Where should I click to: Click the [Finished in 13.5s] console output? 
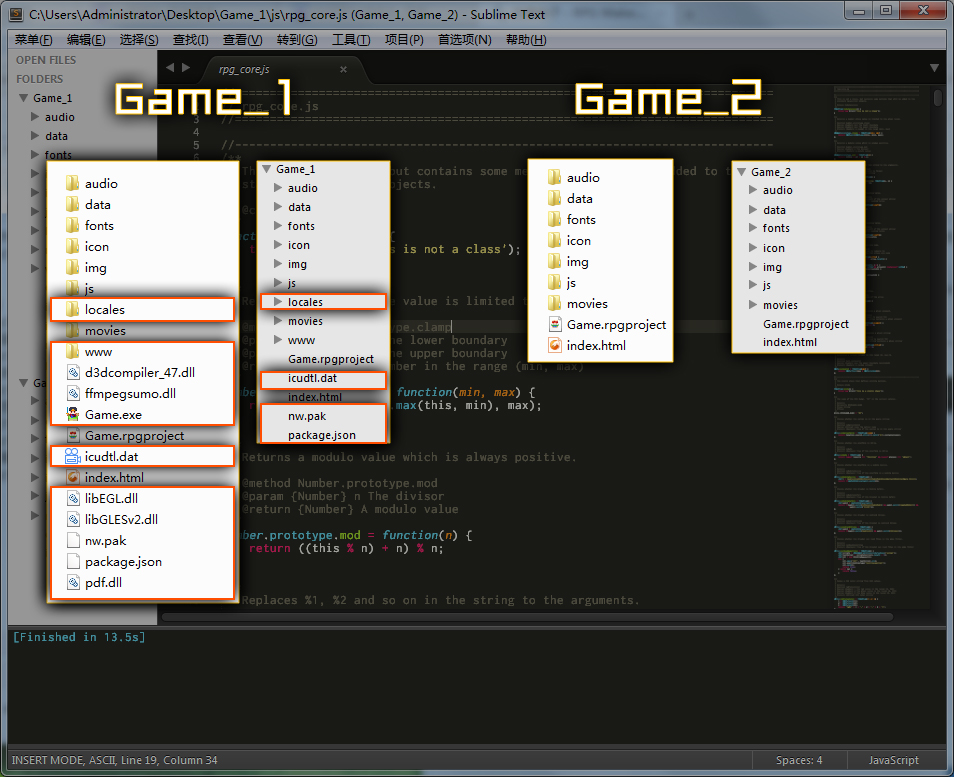(79, 637)
